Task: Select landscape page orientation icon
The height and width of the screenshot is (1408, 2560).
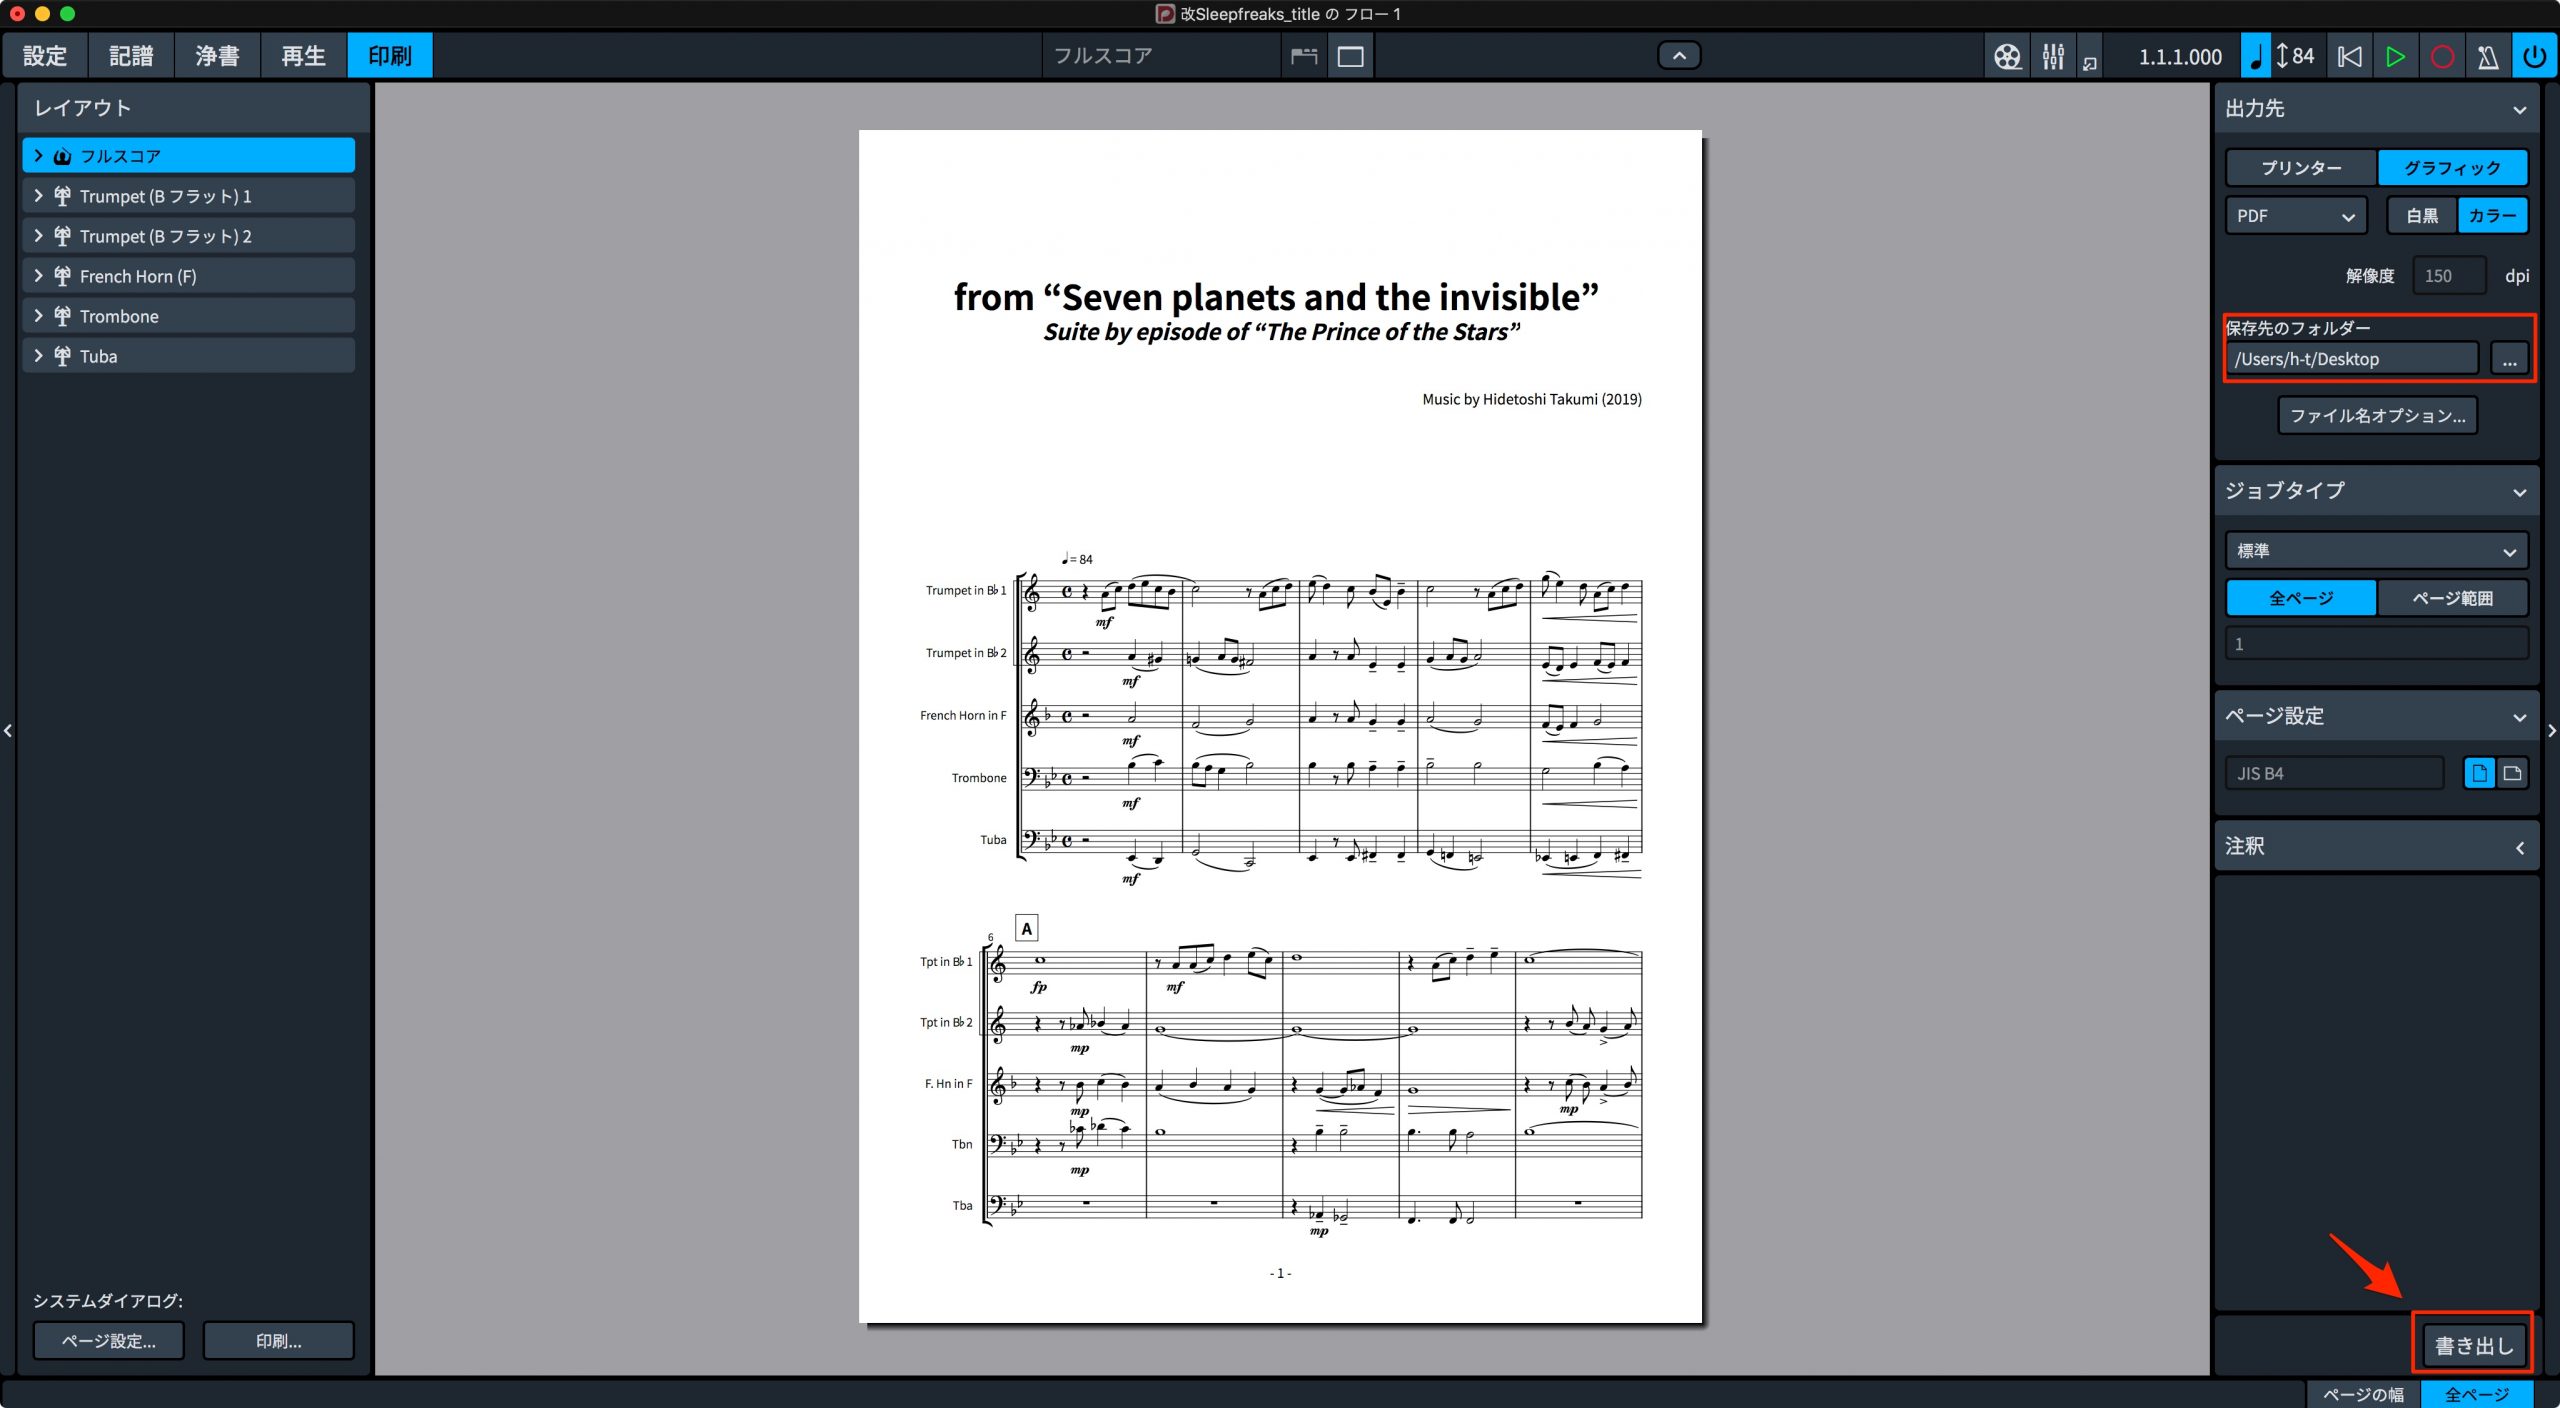Action: 2512,773
